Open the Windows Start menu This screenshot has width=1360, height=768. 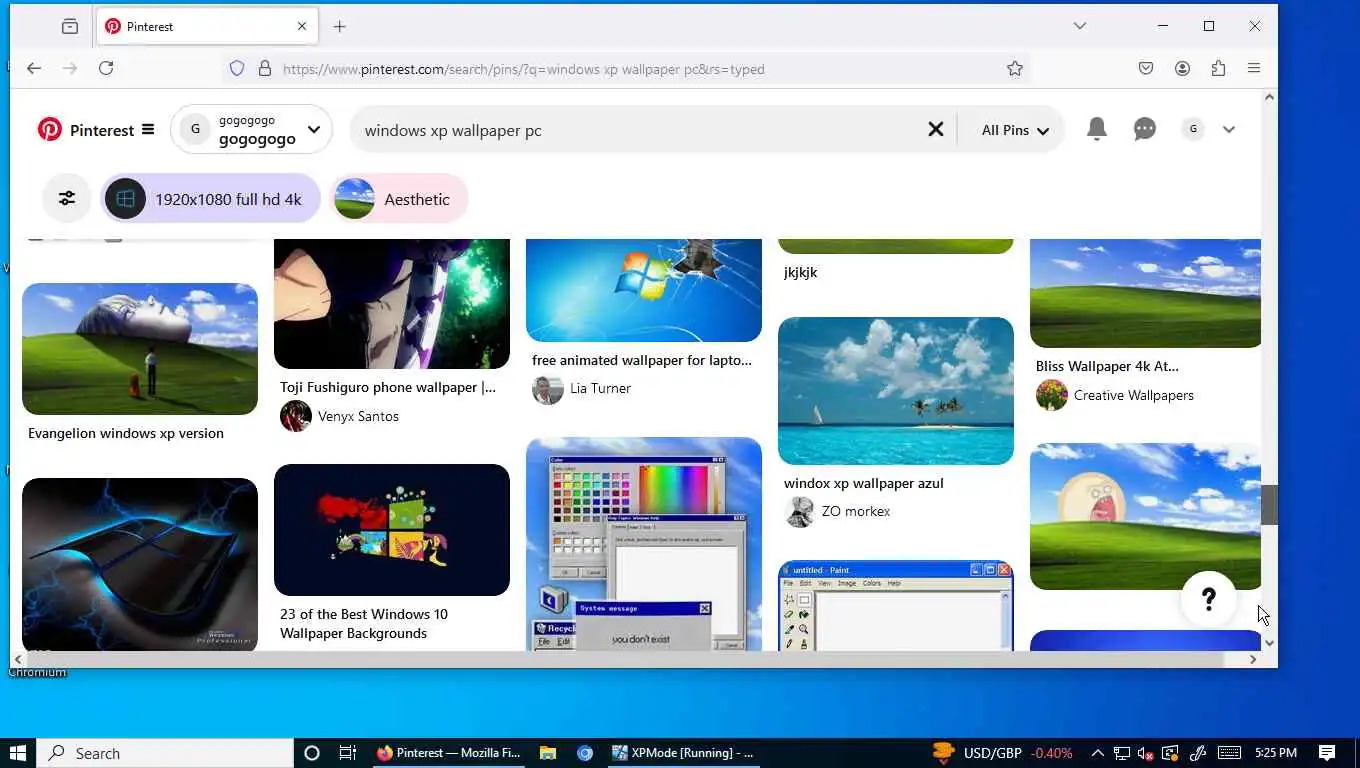click(x=18, y=753)
